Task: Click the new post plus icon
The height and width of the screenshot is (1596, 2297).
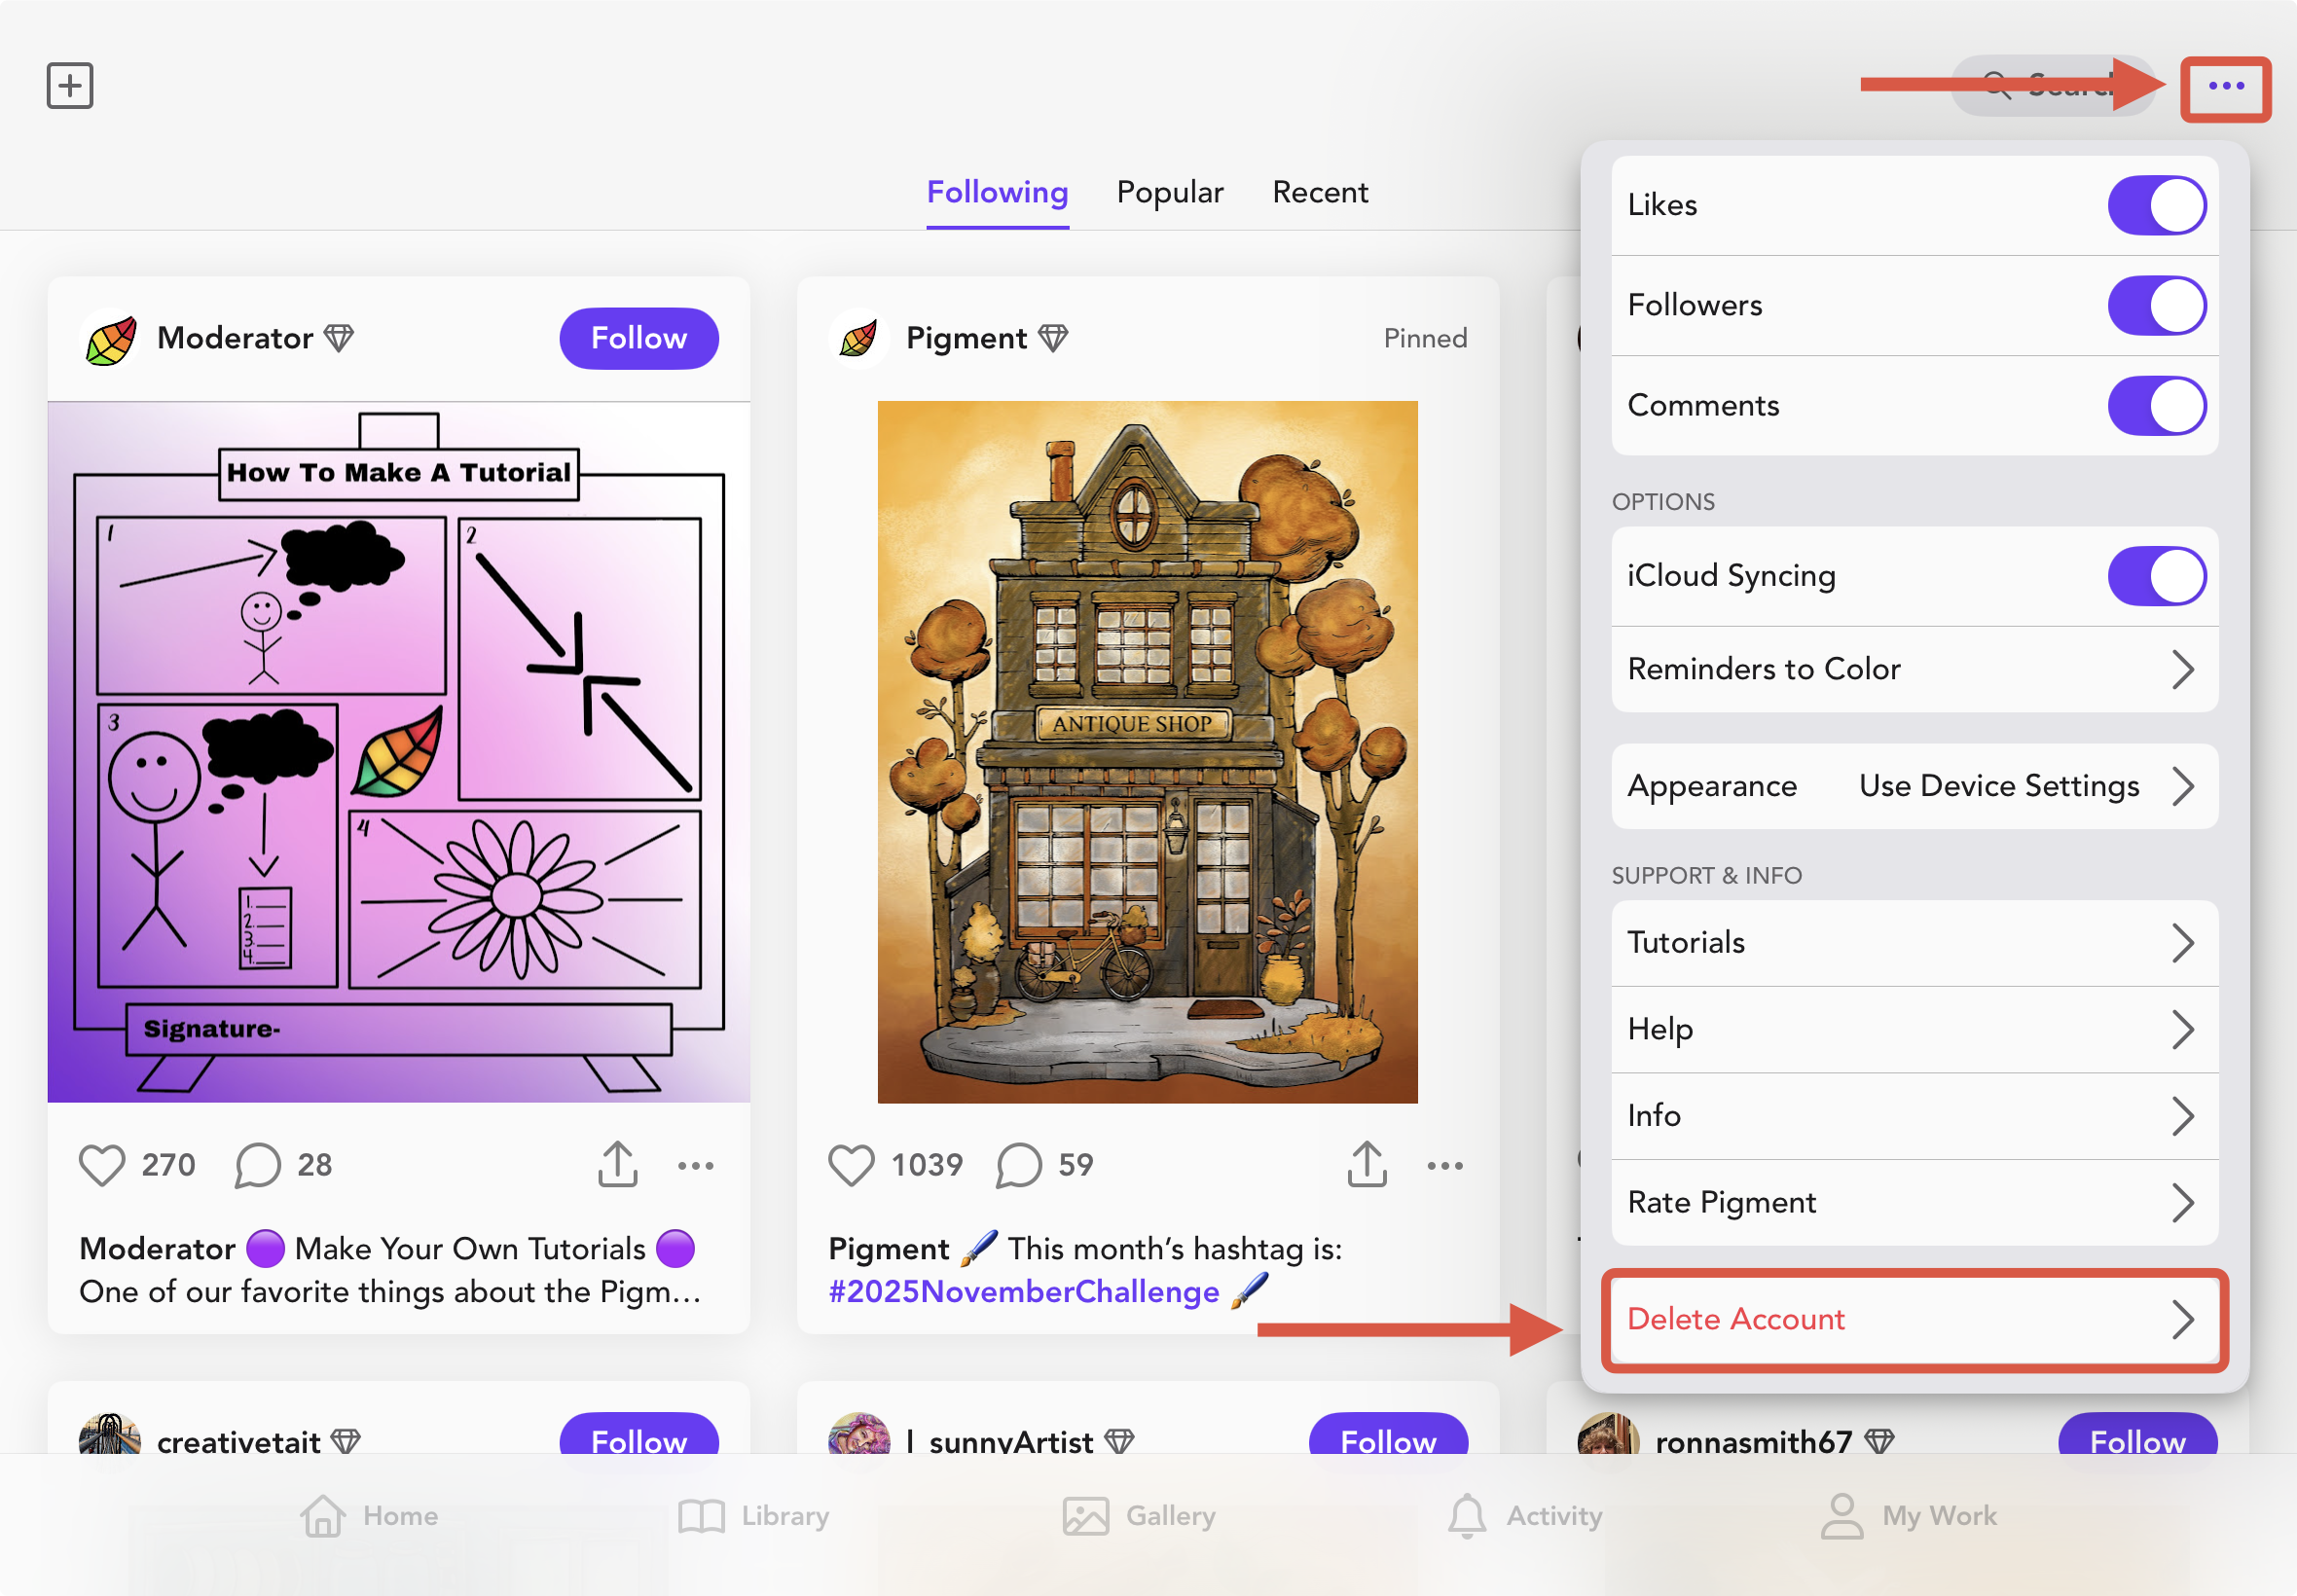Action: [x=70, y=85]
